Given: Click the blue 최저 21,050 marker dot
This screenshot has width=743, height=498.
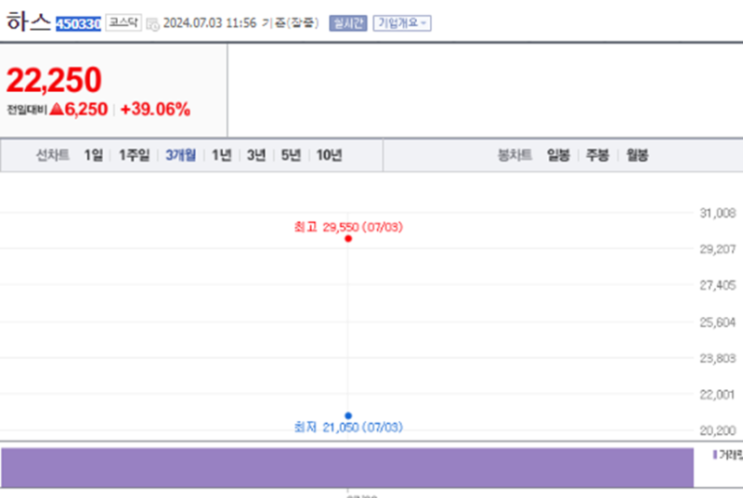Looking at the screenshot, I should pos(348,416).
